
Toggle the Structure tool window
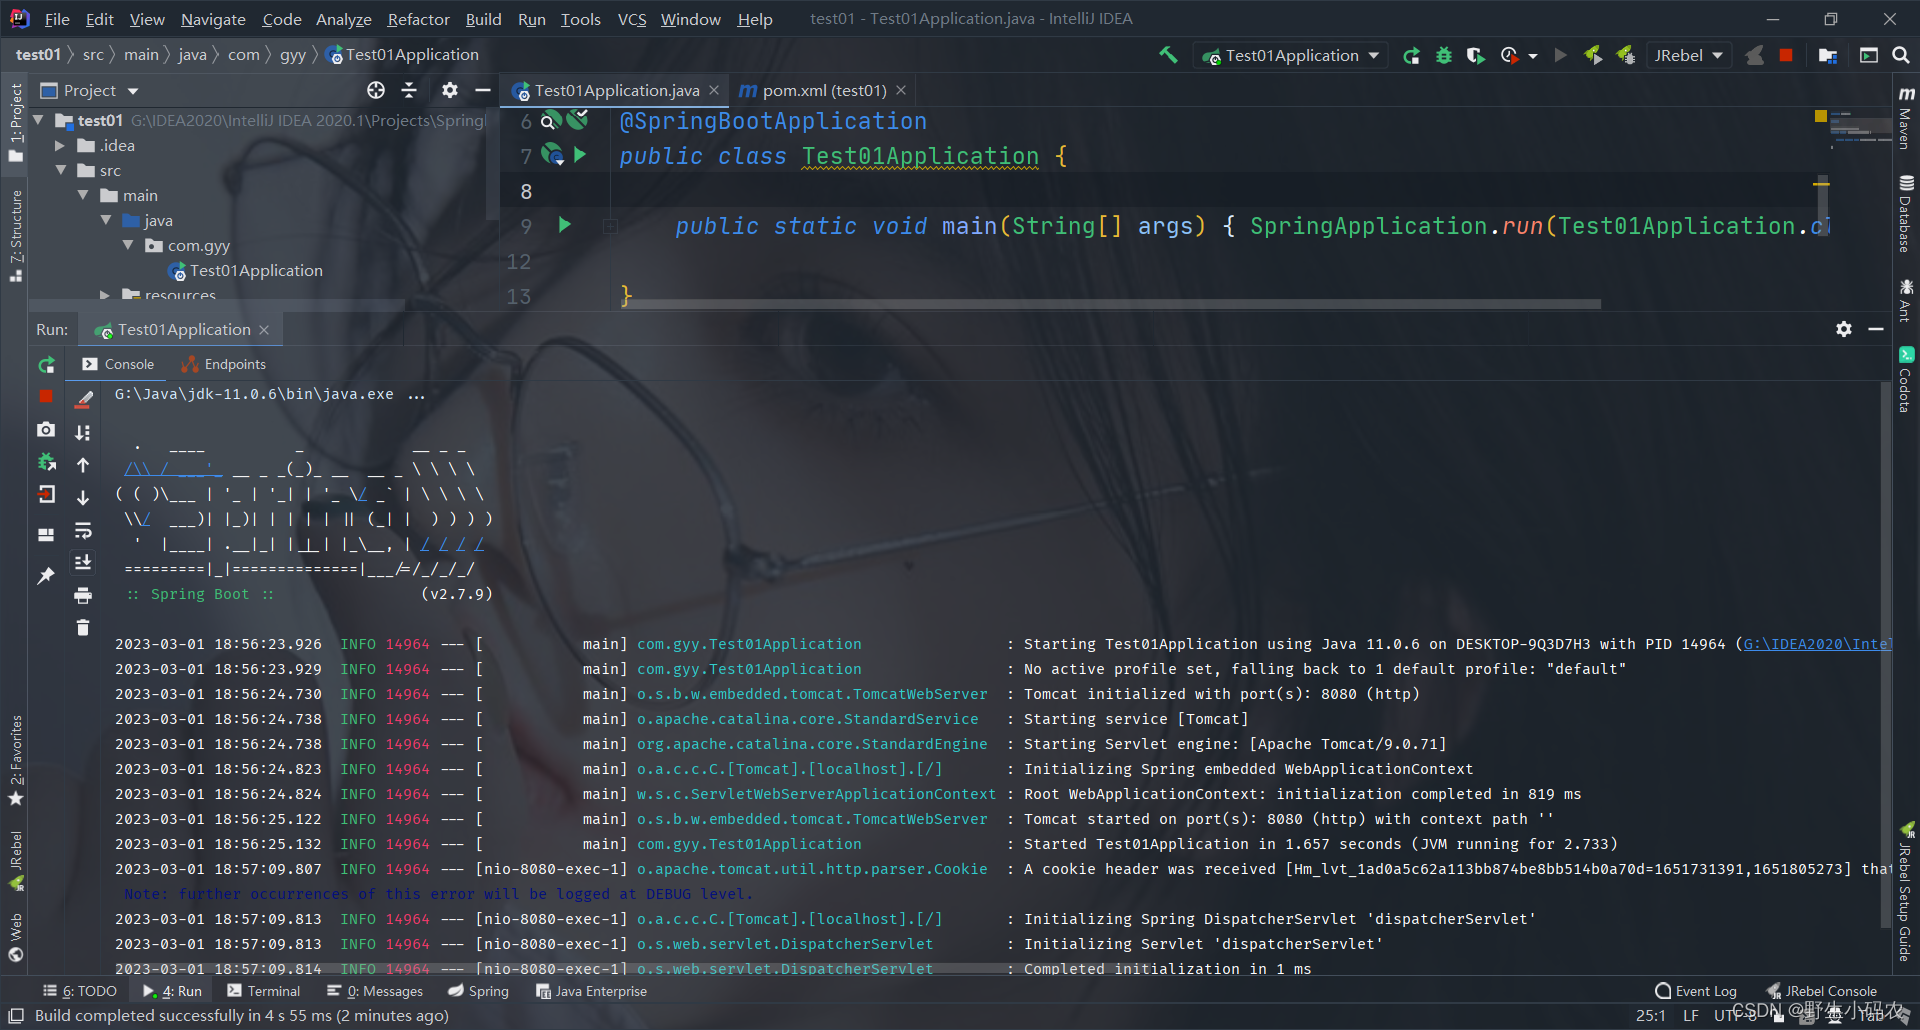[x=15, y=236]
